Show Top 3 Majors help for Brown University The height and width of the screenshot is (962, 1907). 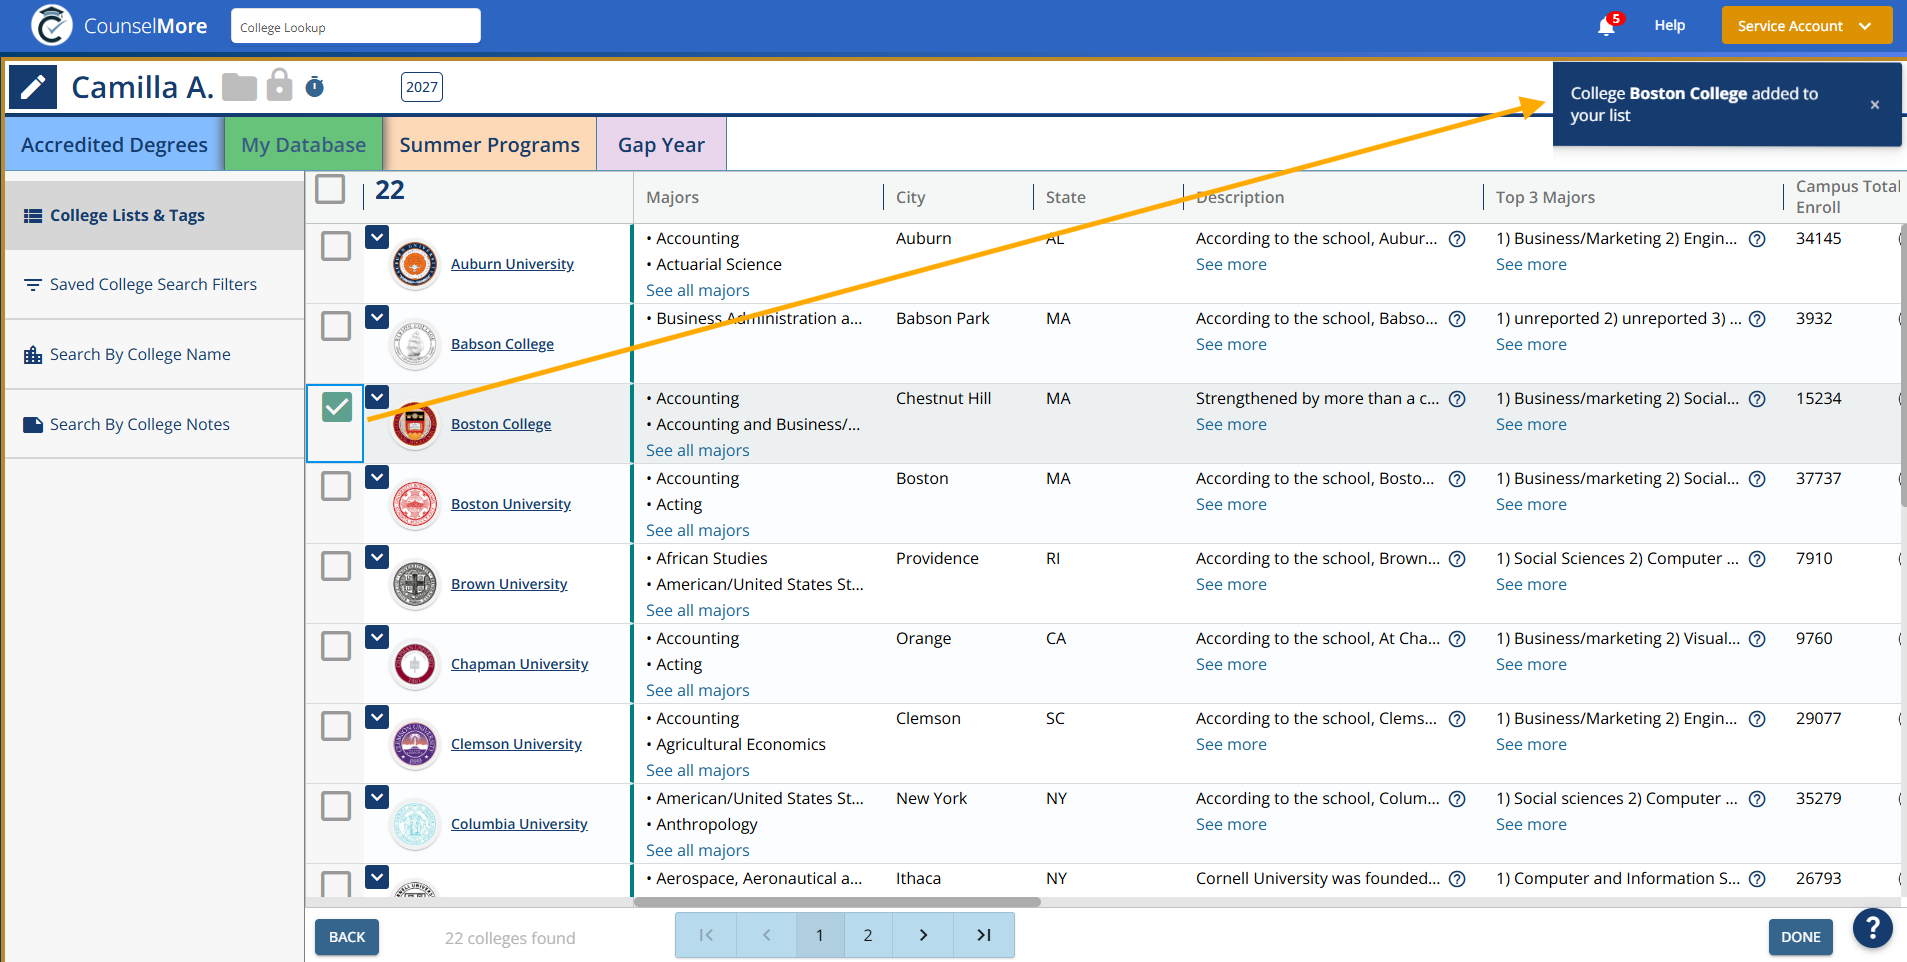1757,559
